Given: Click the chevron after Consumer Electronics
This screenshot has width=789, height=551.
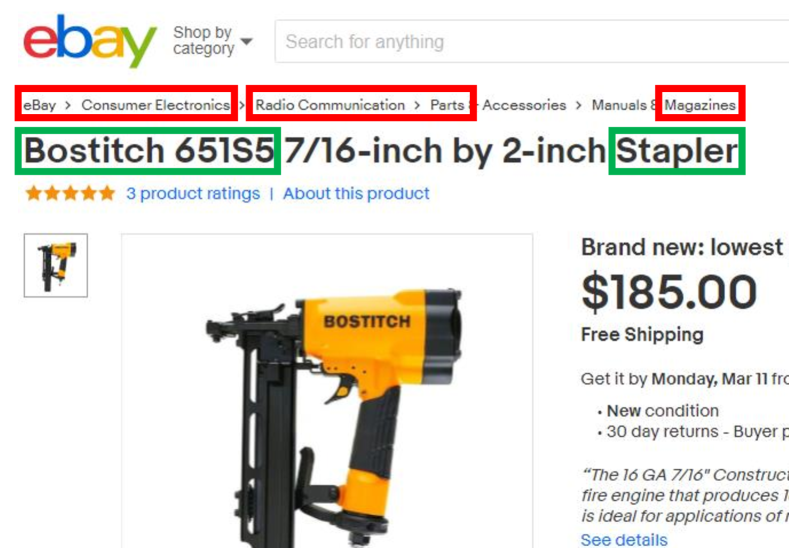Looking at the screenshot, I should (x=243, y=105).
